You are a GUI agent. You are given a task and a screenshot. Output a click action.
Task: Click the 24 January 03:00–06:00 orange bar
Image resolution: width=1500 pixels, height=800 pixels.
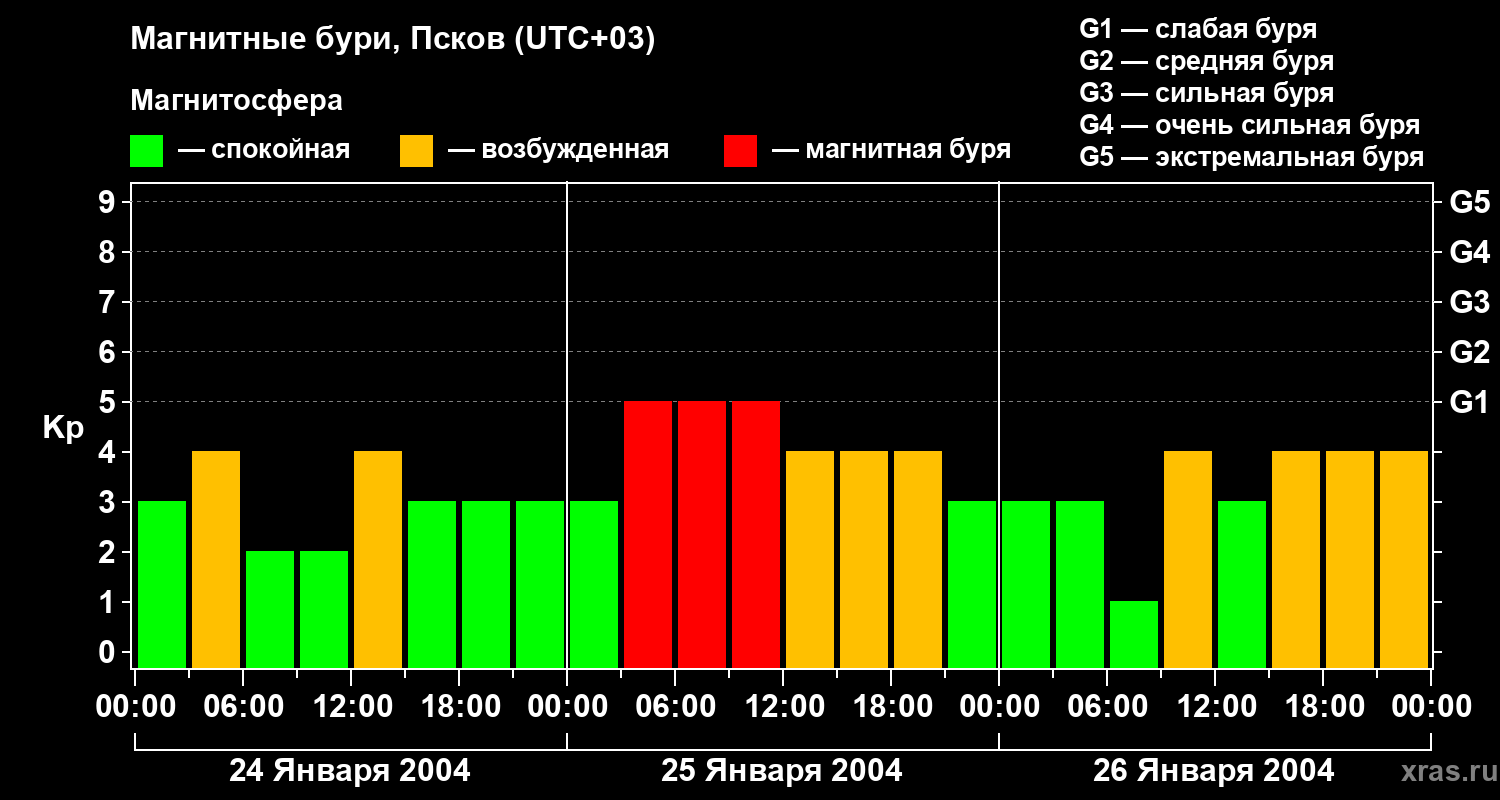[x=216, y=559]
